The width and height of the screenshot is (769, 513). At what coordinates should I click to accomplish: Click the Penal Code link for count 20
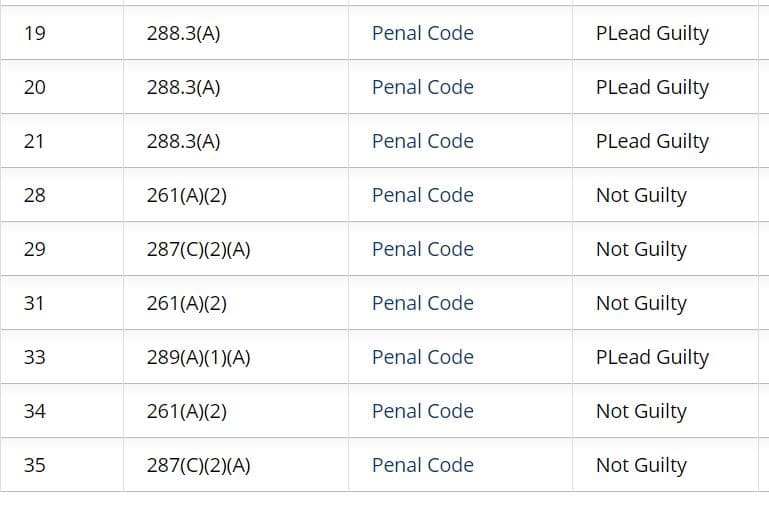[422, 87]
